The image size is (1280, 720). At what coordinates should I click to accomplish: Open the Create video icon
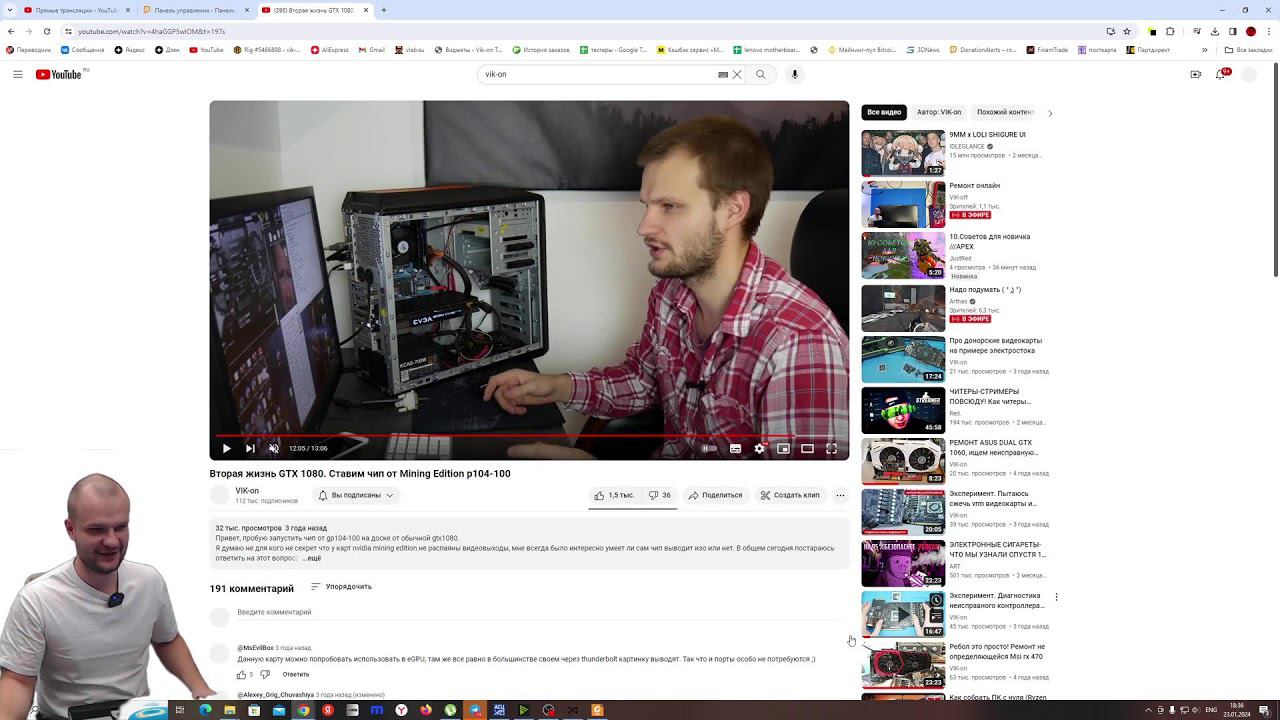pyautogui.click(x=1195, y=74)
